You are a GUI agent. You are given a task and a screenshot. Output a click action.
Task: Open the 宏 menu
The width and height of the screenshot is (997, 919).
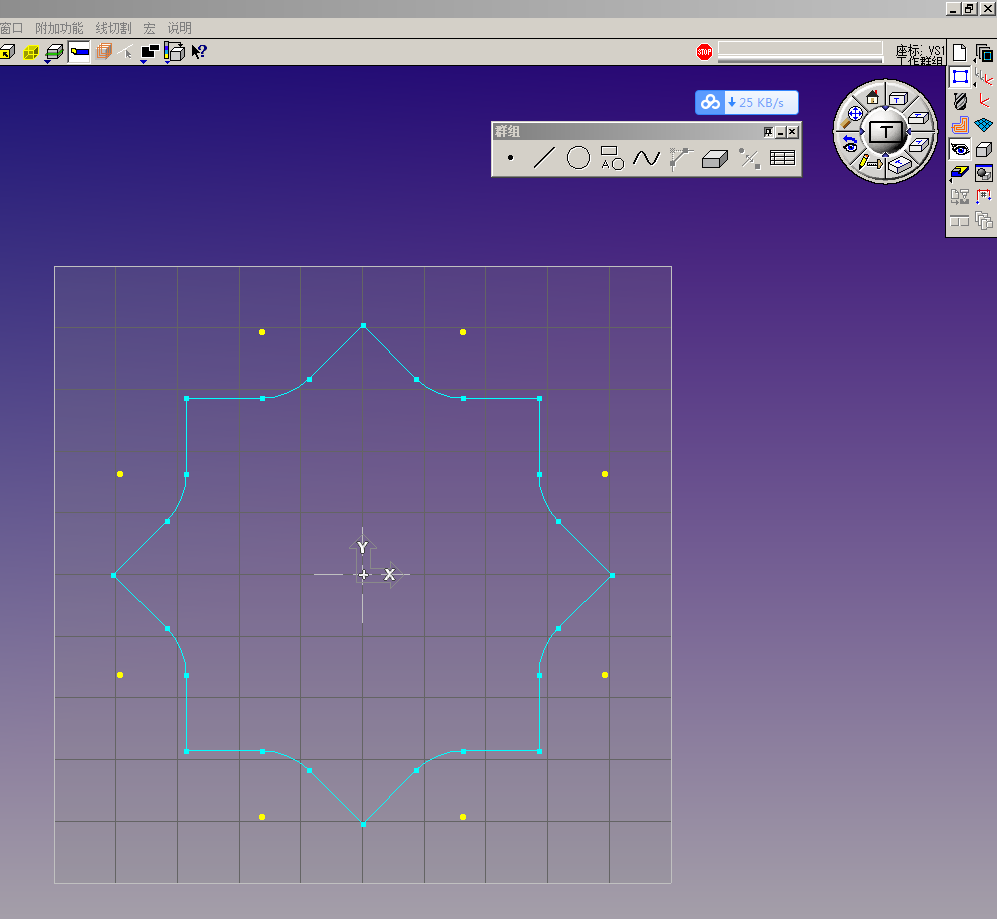pos(149,28)
